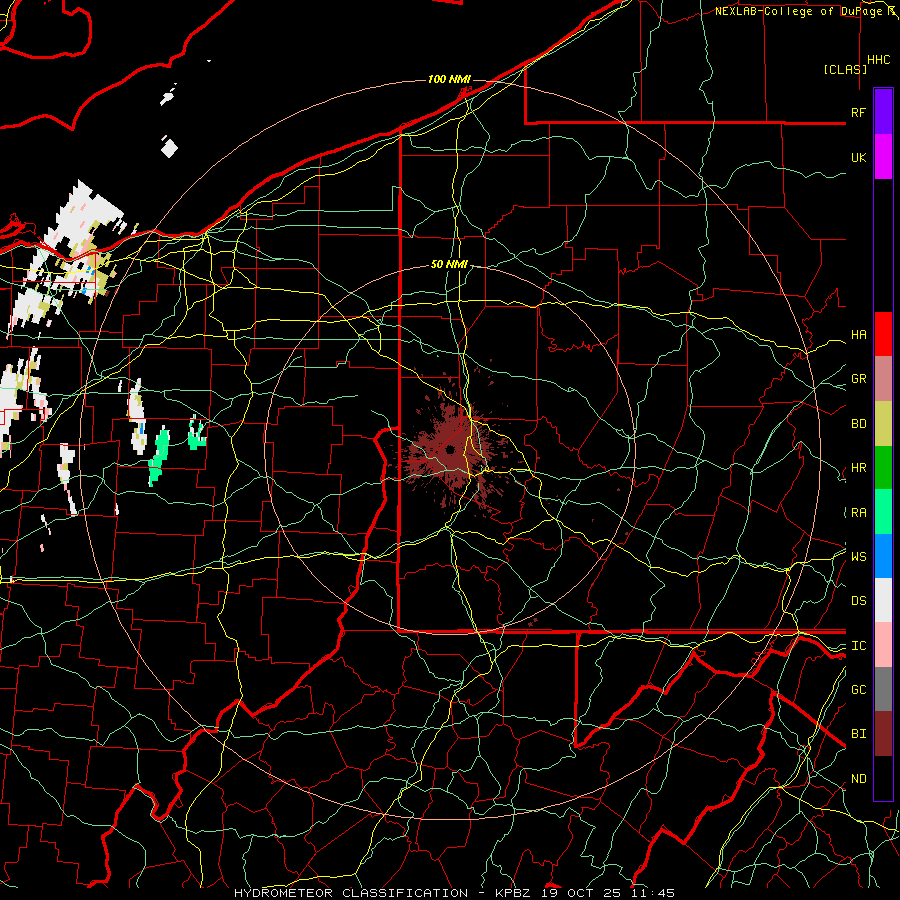Click the purple RF legend color swatch

click(x=883, y=112)
